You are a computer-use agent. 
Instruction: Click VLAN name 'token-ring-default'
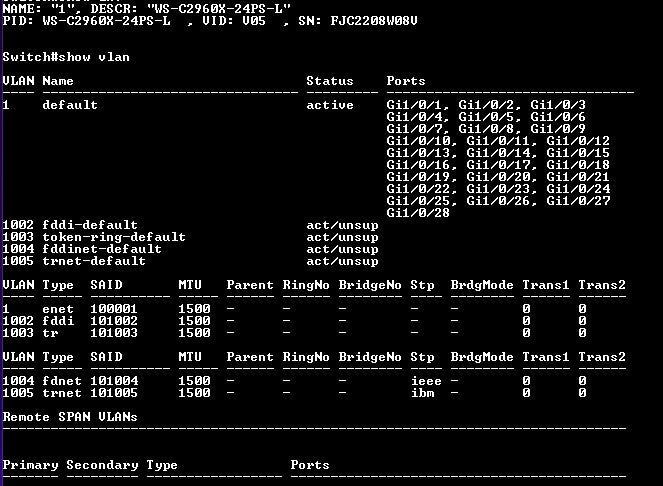pyautogui.click(x=114, y=237)
